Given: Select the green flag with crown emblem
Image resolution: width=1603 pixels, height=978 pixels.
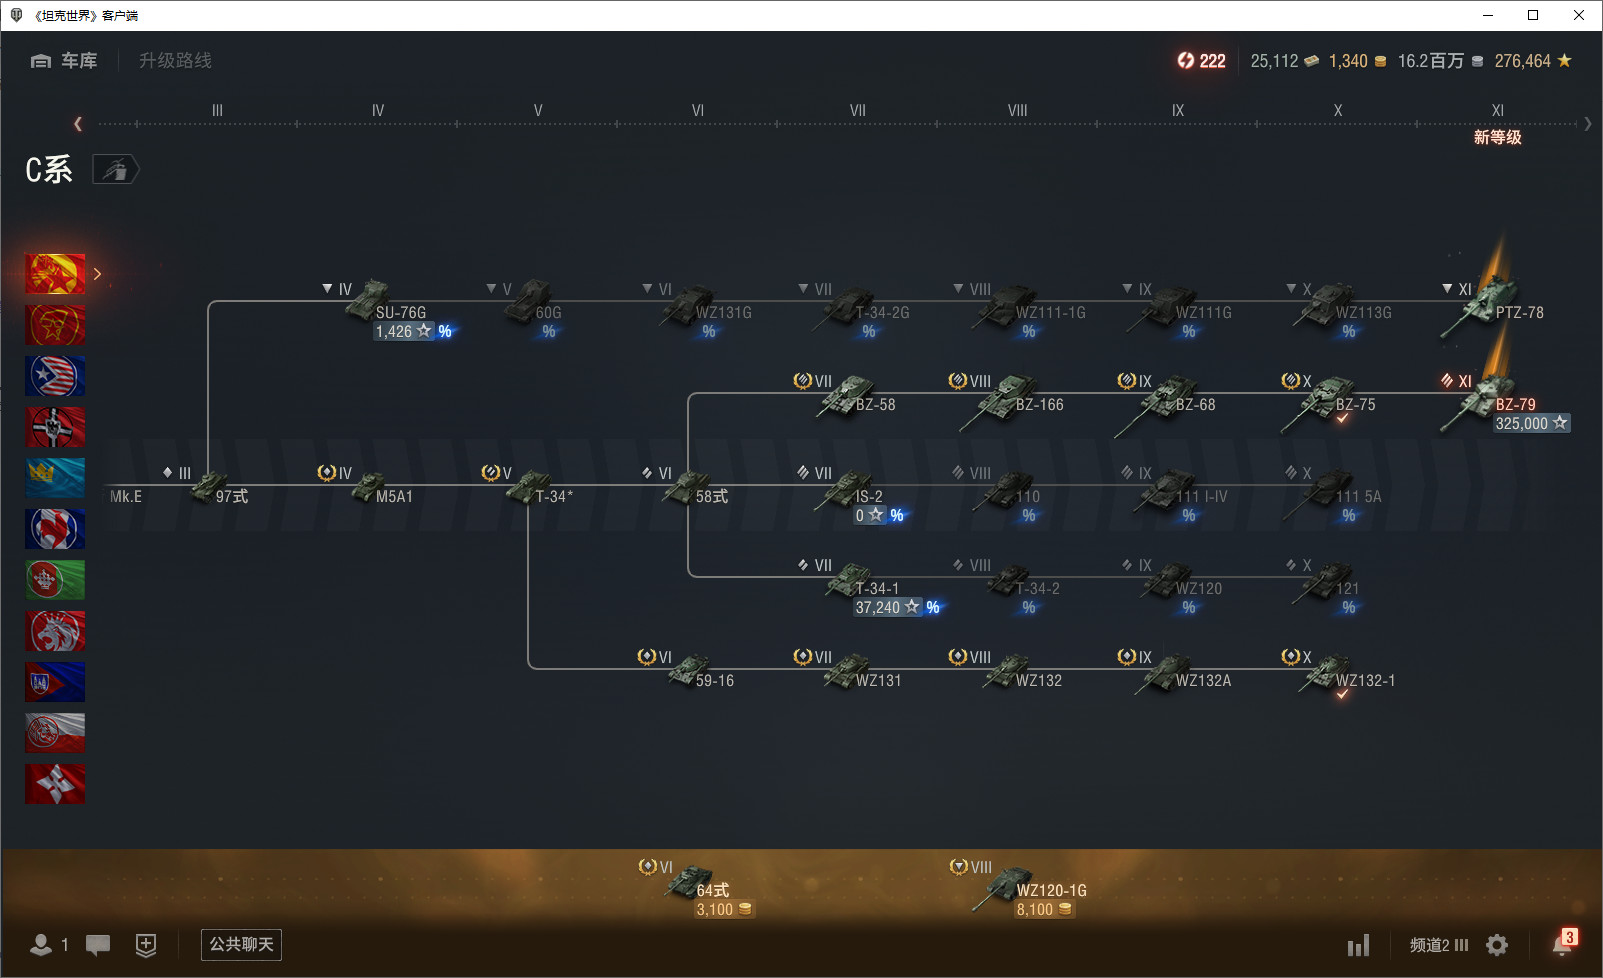Looking at the screenshot, I should pos(55,580).
